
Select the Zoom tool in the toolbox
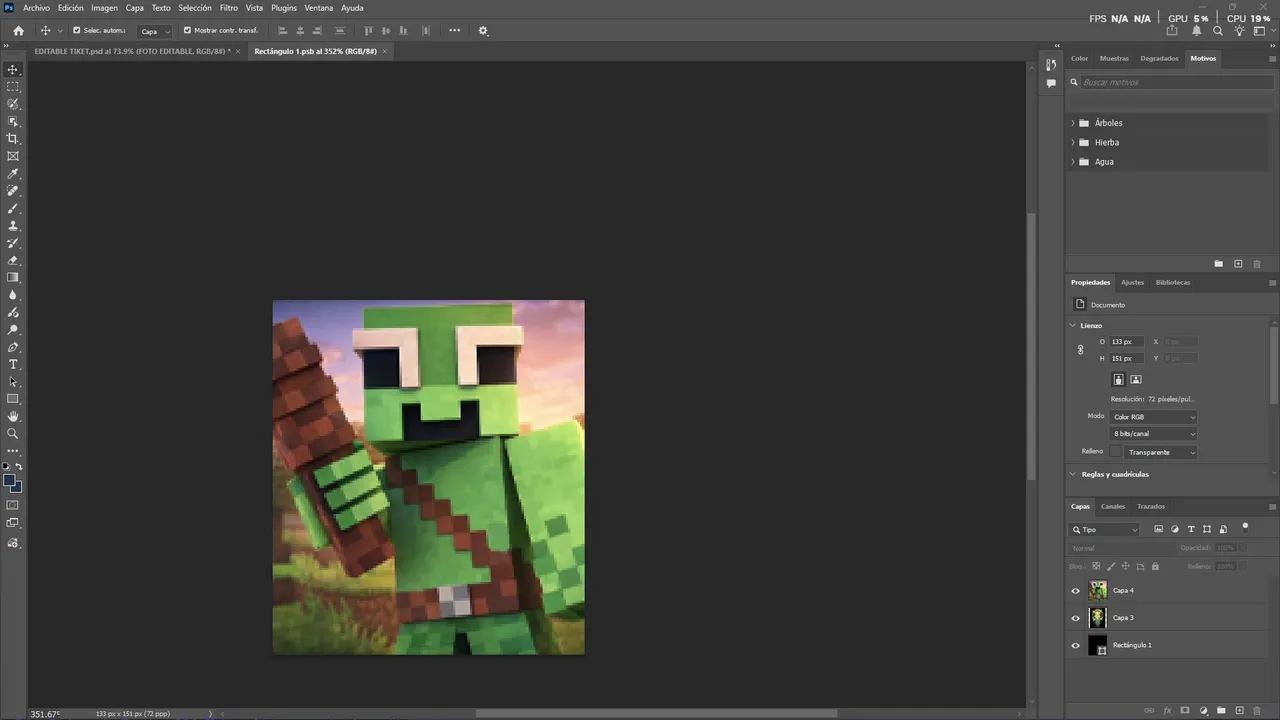(13, 434)
